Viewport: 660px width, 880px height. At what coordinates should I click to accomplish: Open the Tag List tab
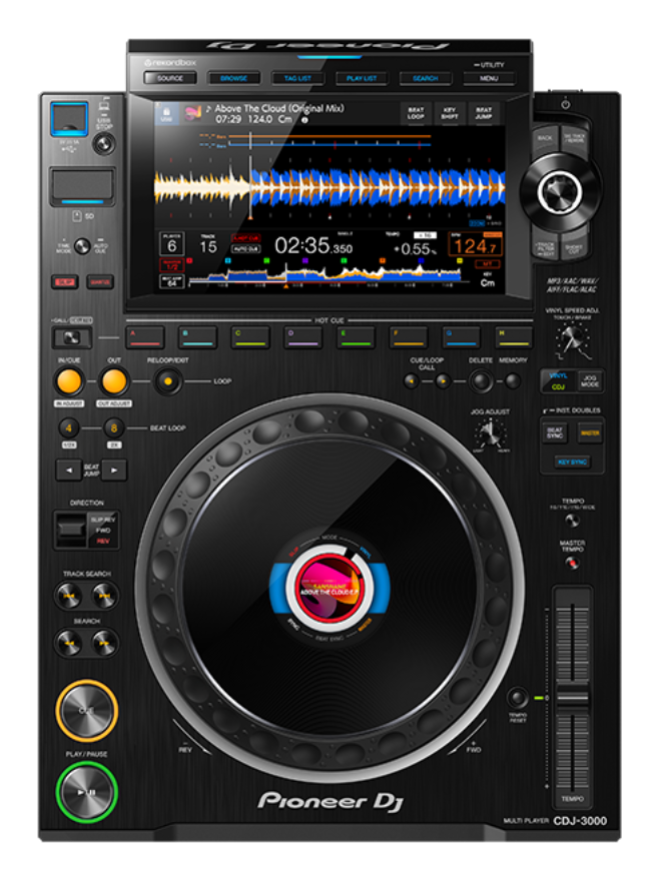(x=298, y=78)
